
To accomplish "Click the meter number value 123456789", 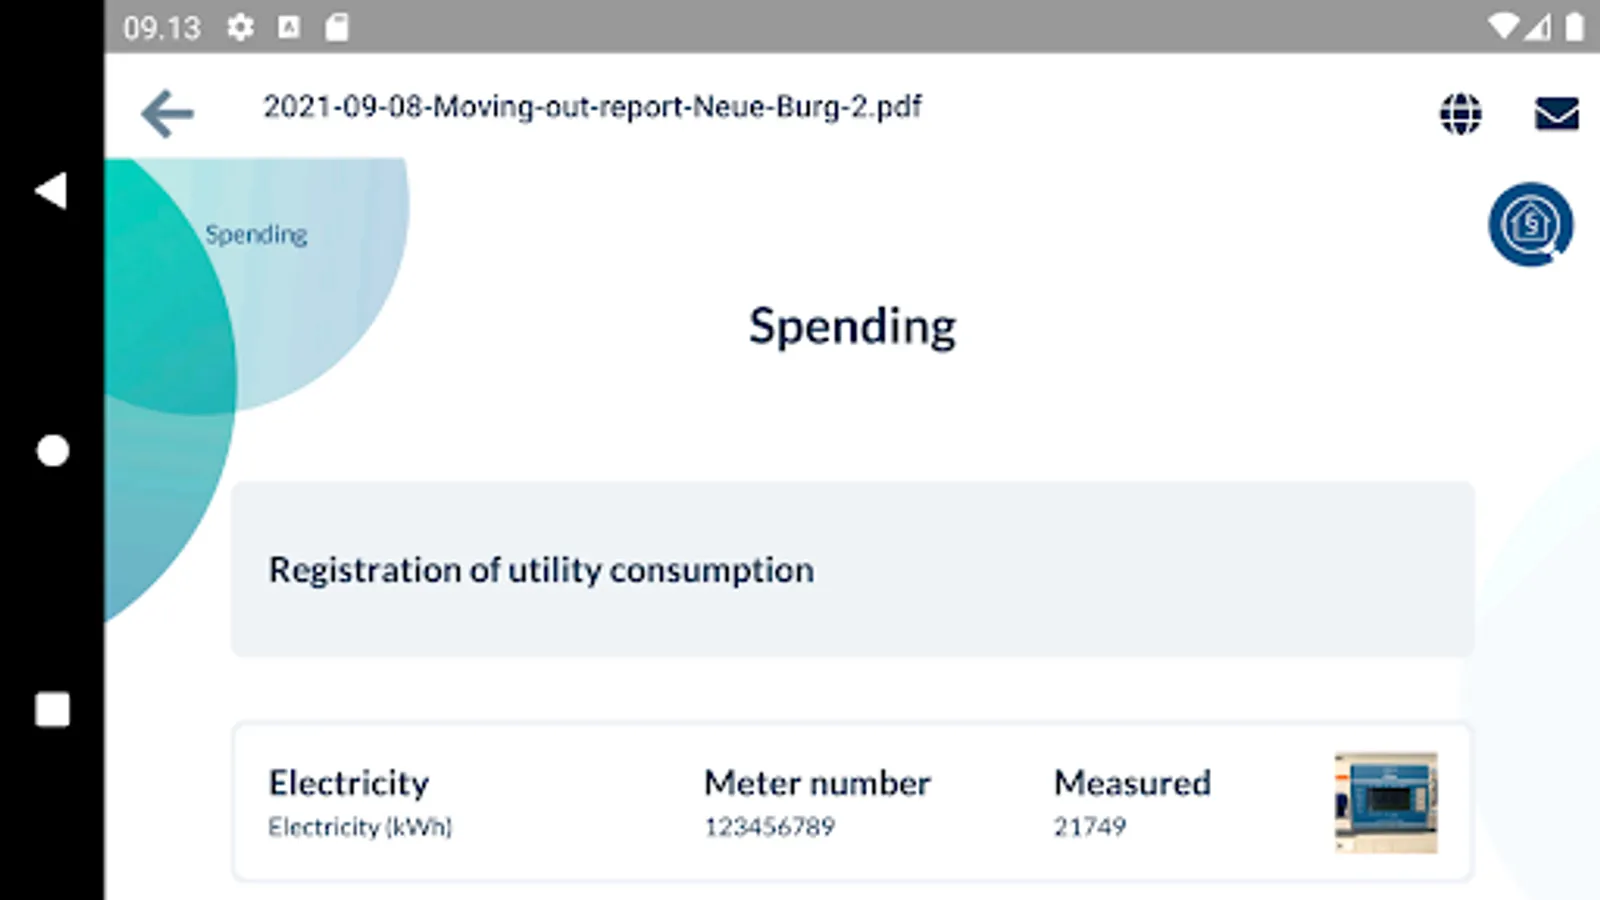I will [x=769, y=827].
